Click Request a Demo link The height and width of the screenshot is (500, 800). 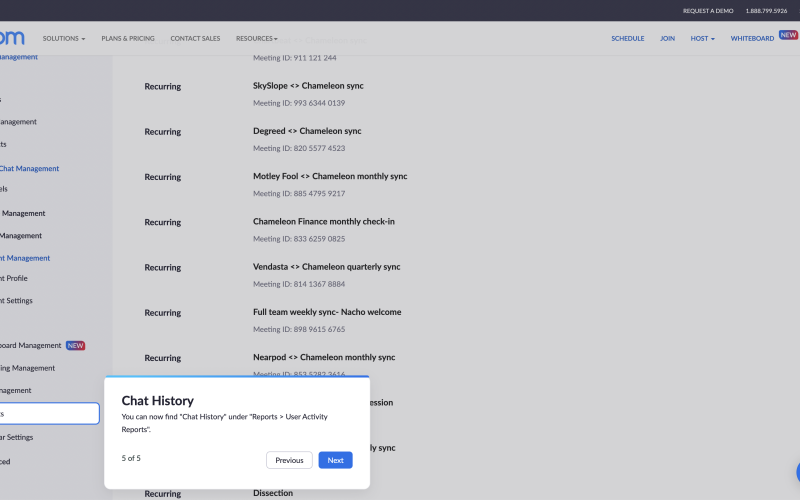point(708,11)
